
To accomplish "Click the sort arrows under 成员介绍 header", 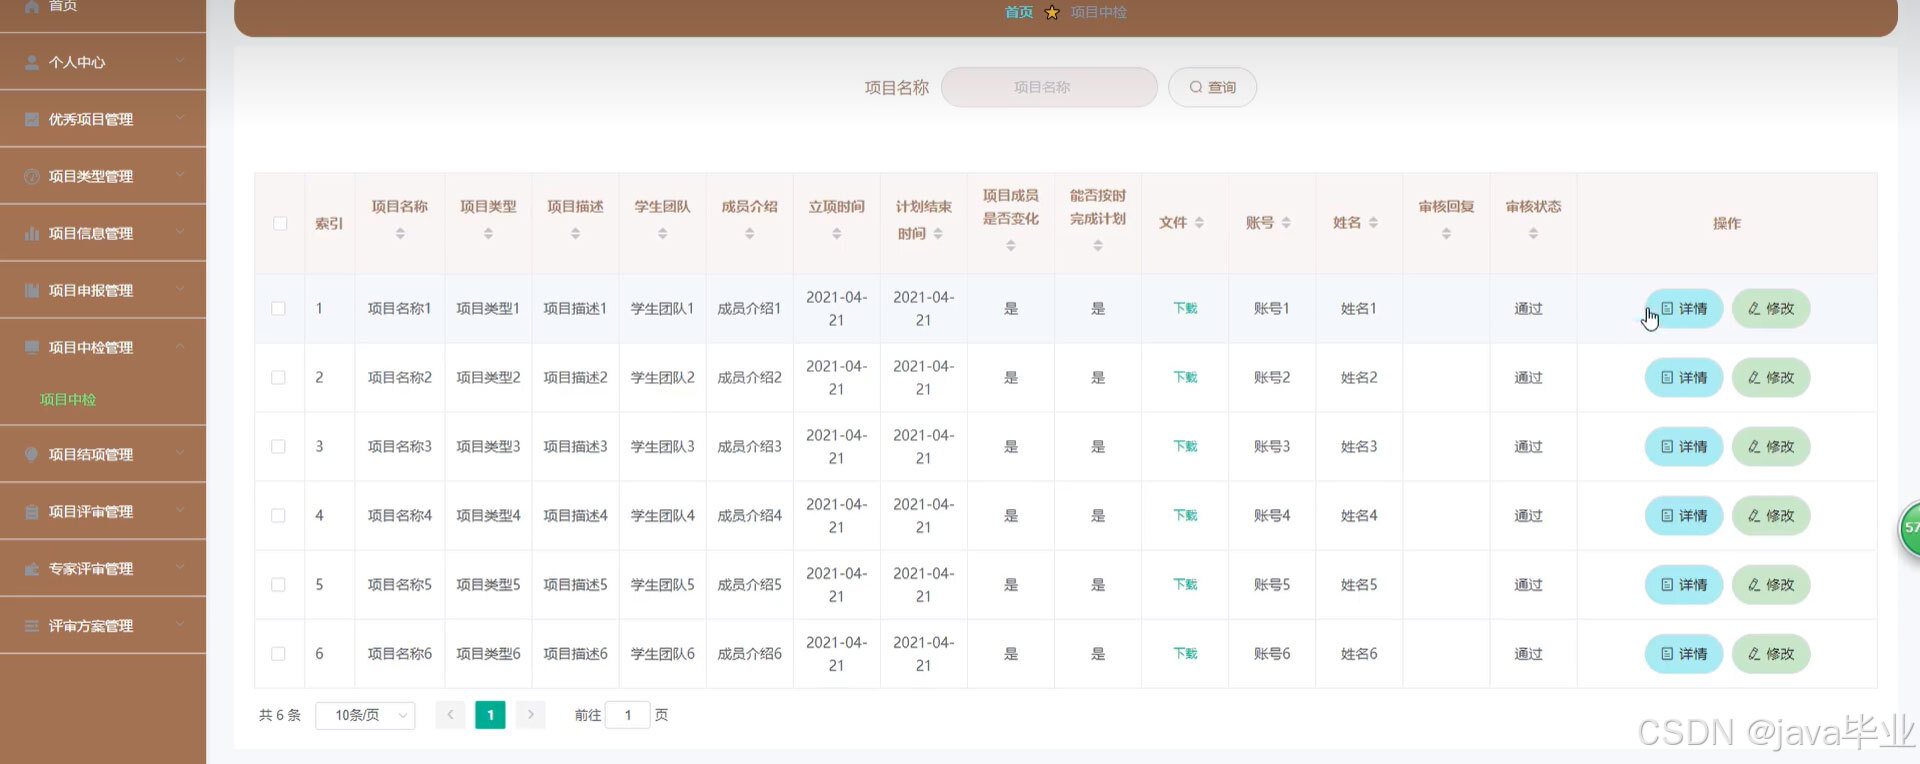I will pyautogui.click(x=749, y=233).
